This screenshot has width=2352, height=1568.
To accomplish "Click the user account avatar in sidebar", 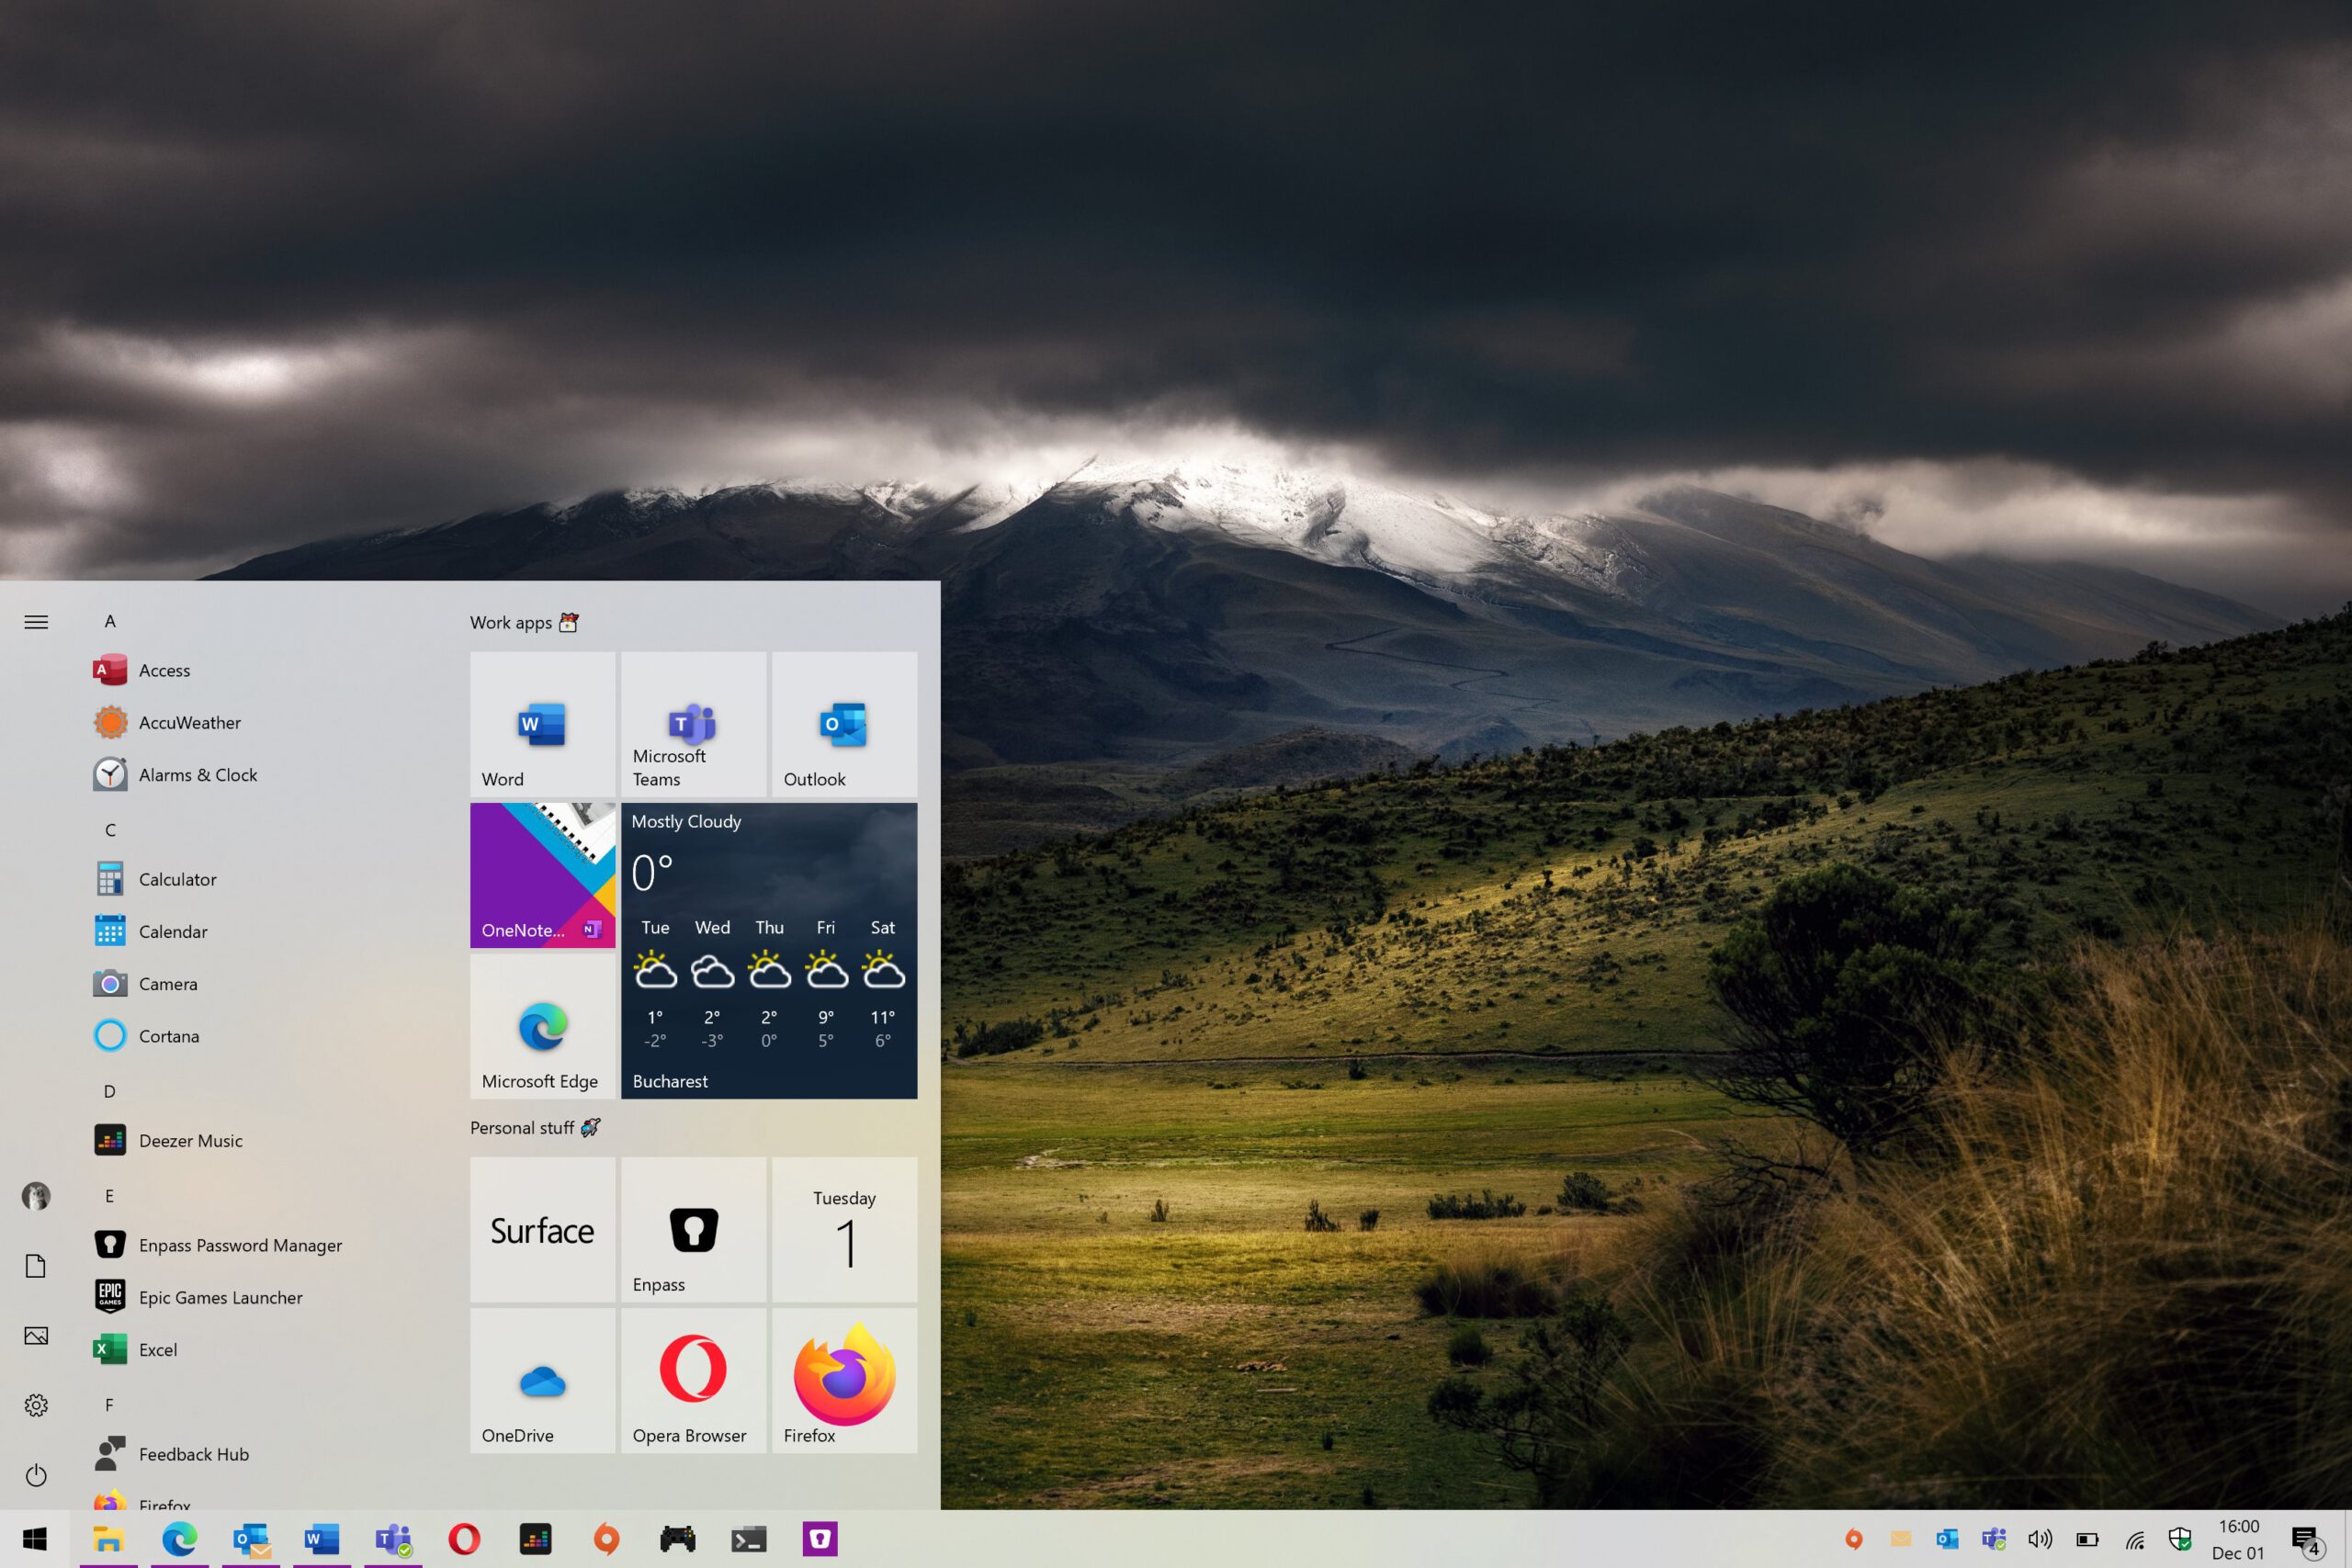I will coord(36,1196).
